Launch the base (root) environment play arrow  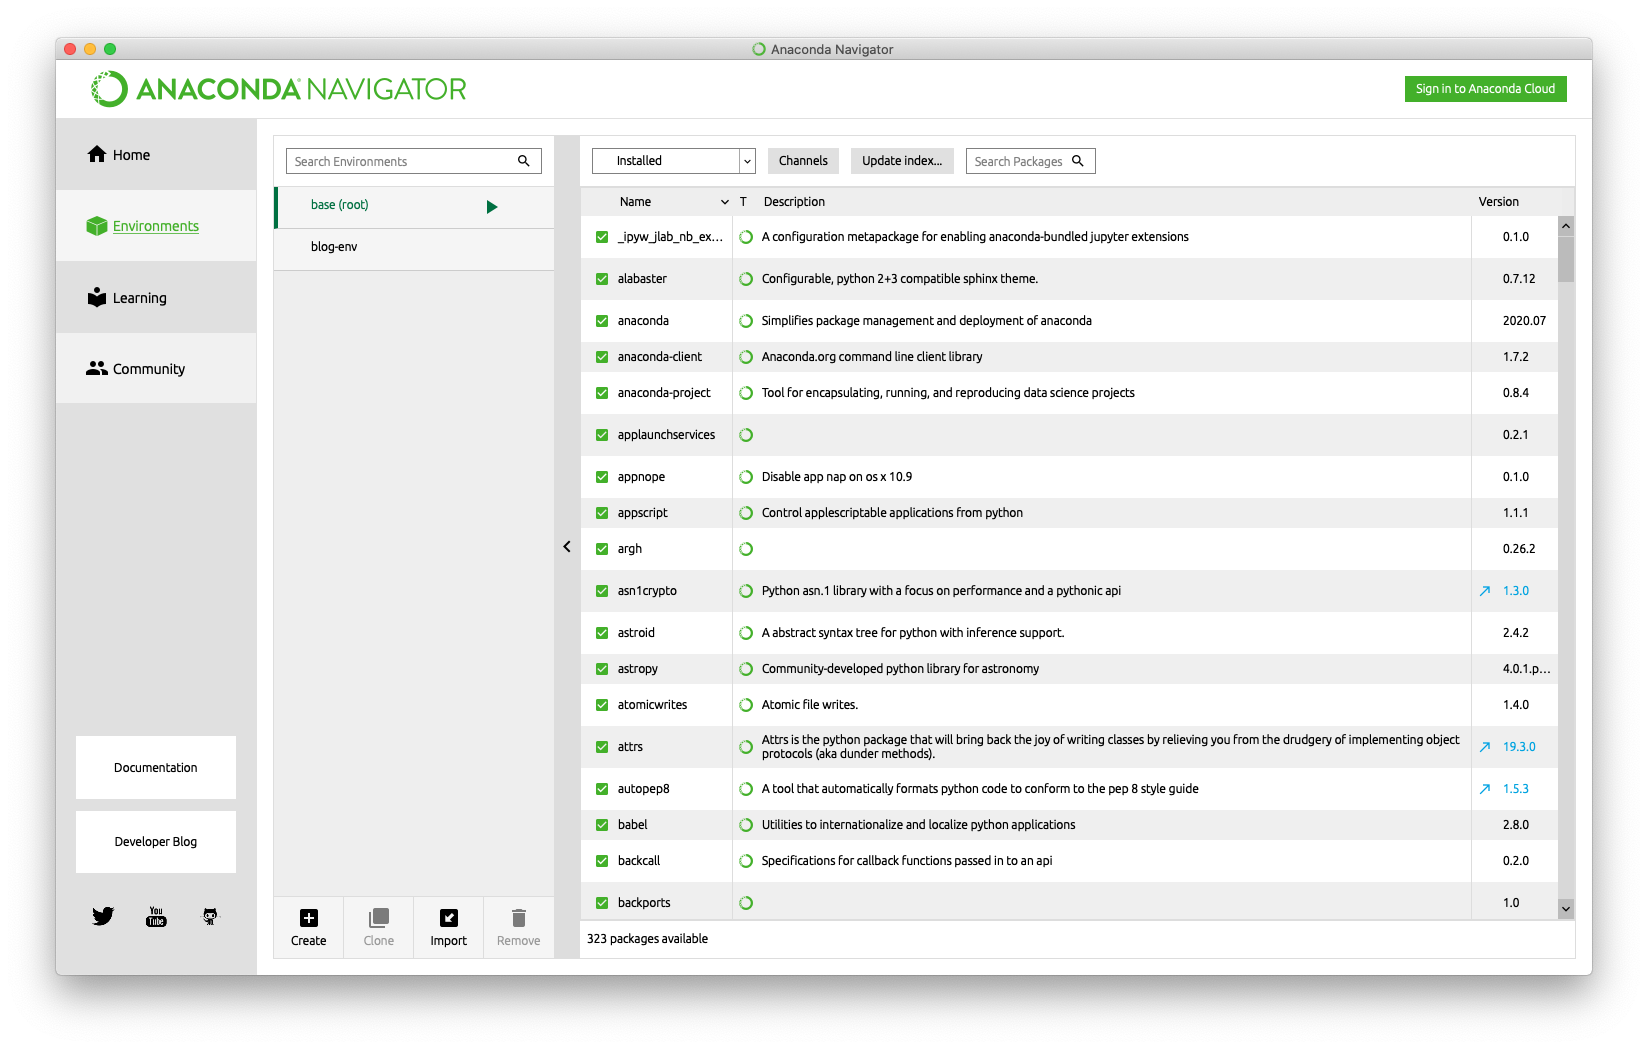click(x=491, y=206)
